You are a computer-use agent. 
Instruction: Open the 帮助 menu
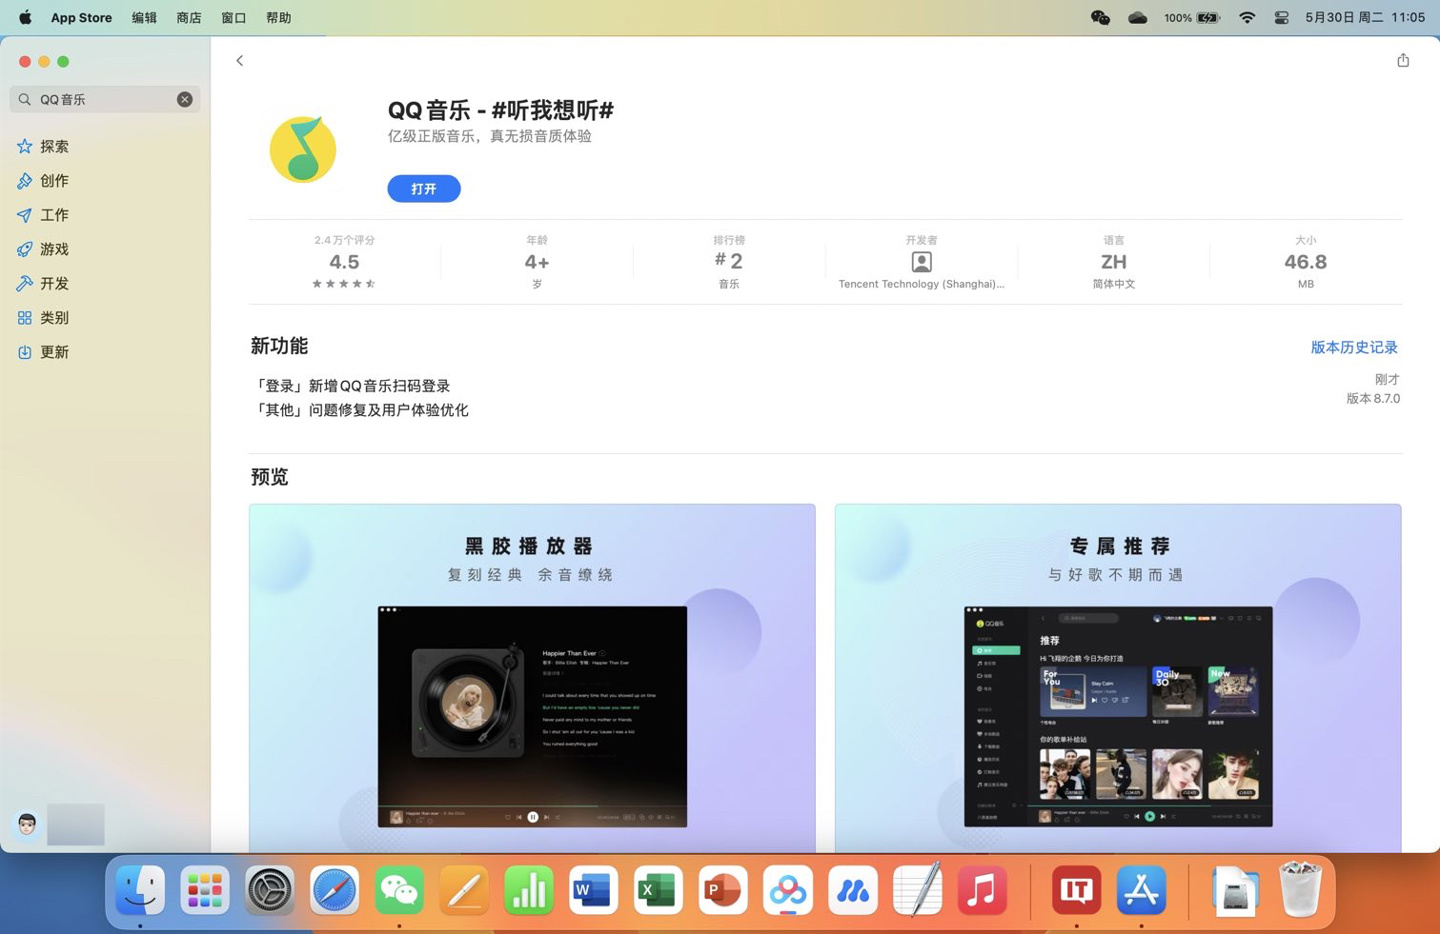tap(278, 17)
